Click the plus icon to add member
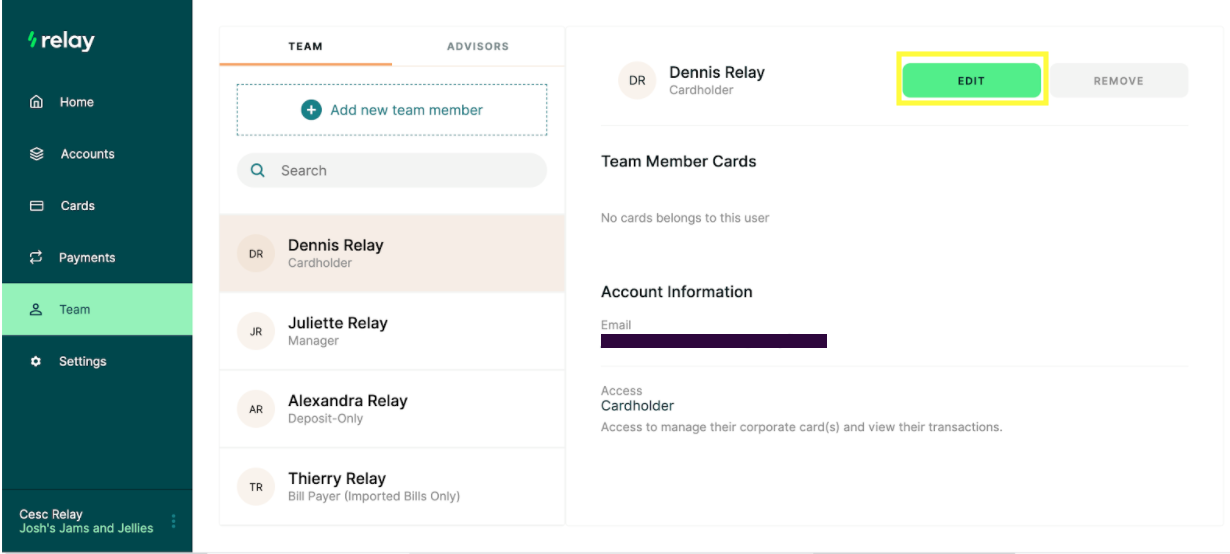This screenshot has height=554, width=1230. (311, 110)
